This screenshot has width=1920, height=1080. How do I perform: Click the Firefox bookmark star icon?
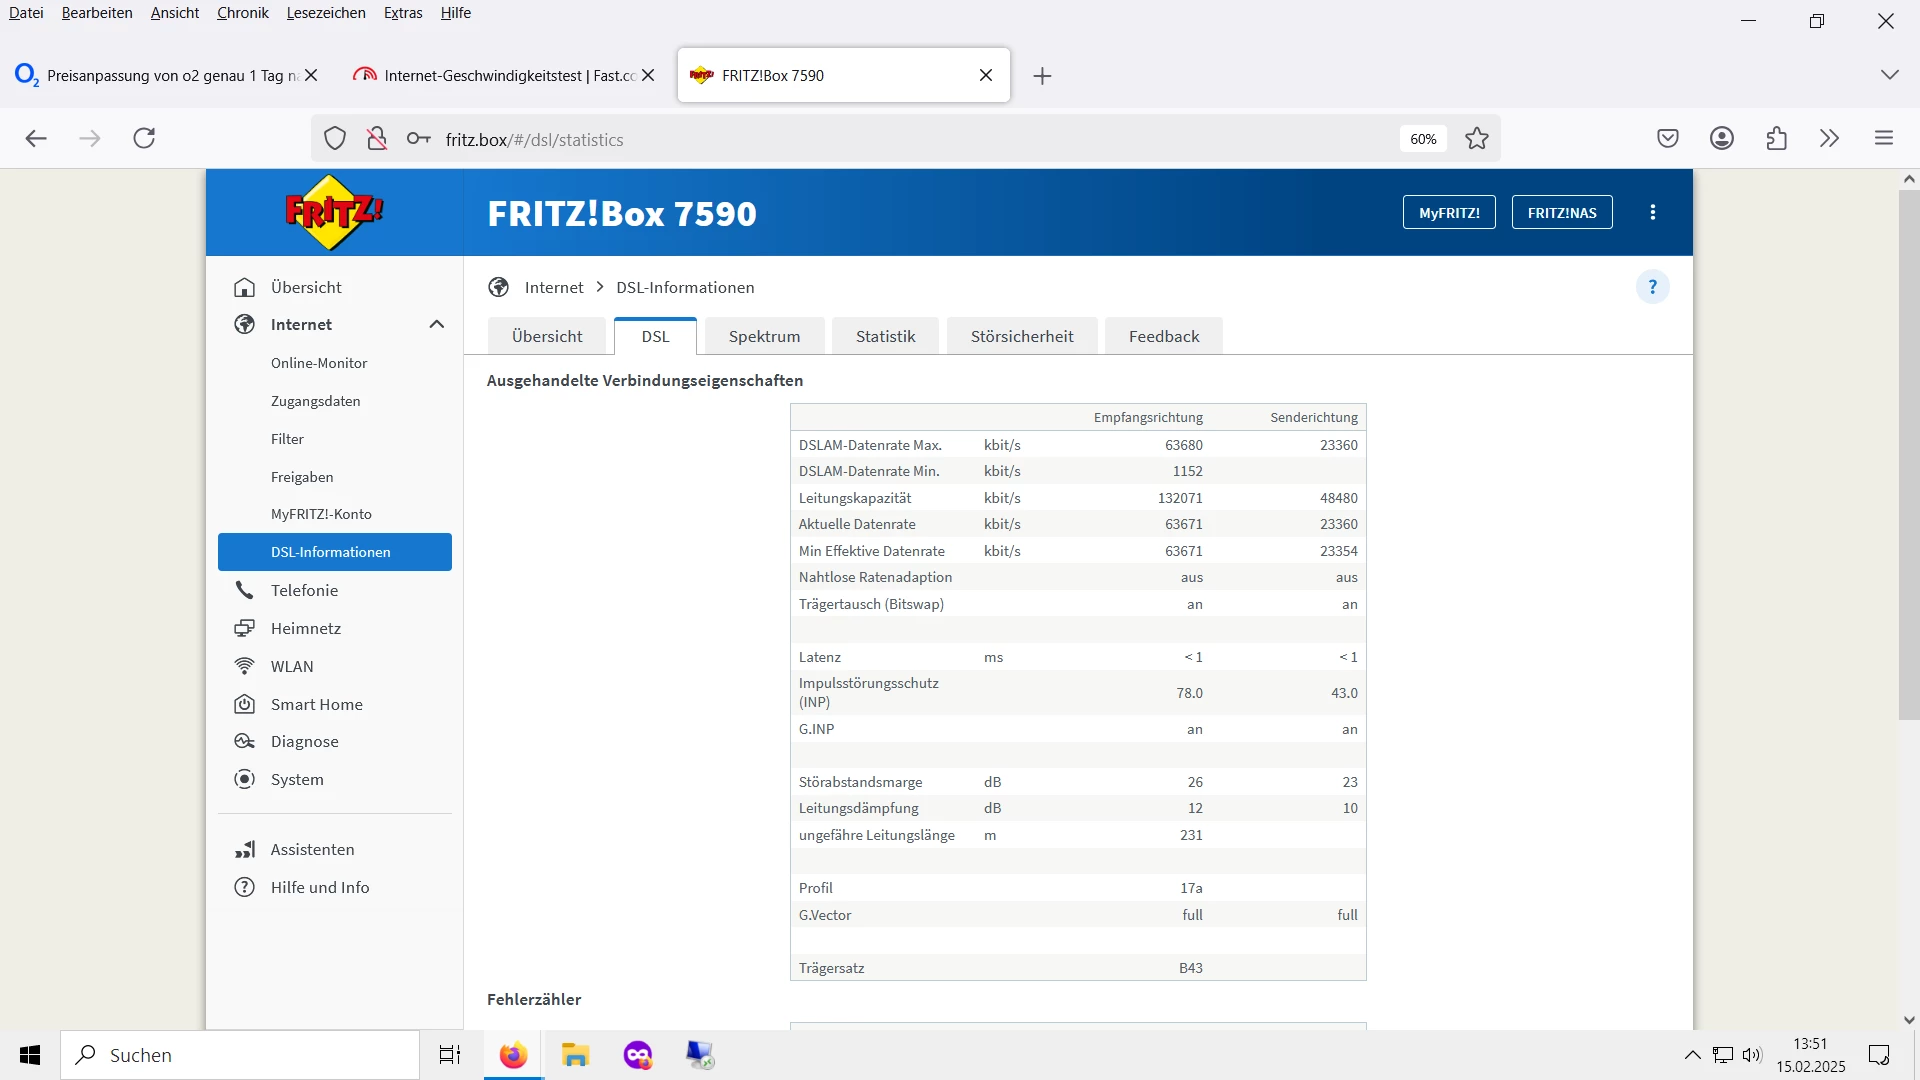tap(1477, 139)
